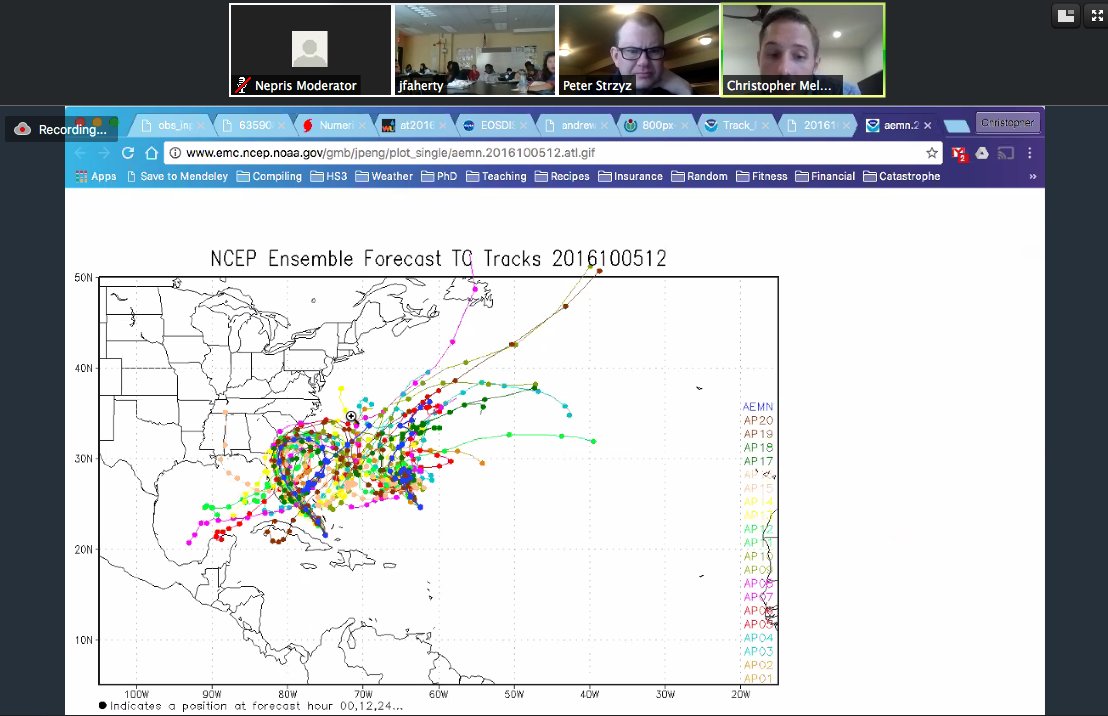Reload the current page
1108x716 pixels.
pyautogui.click(x=128, y=153)
